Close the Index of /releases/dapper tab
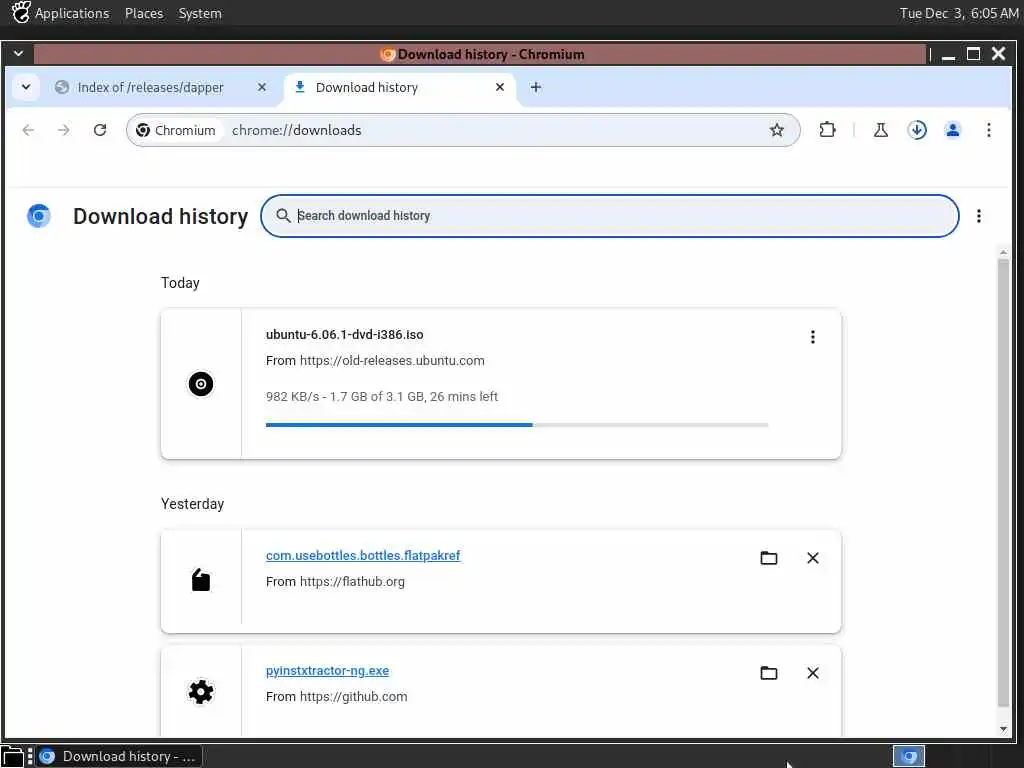The image size is (1024, 768). coord(261,87)
